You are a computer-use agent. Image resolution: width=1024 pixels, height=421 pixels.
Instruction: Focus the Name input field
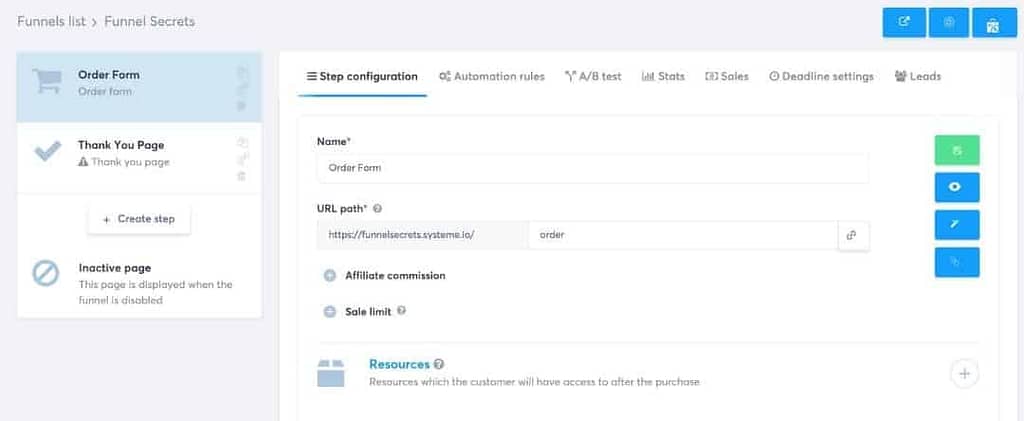592,168
